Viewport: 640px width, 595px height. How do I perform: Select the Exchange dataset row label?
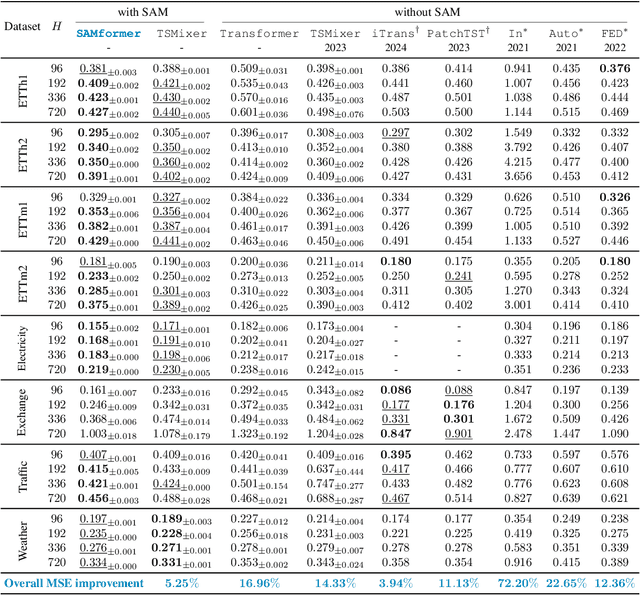click(x=22, y=412)
